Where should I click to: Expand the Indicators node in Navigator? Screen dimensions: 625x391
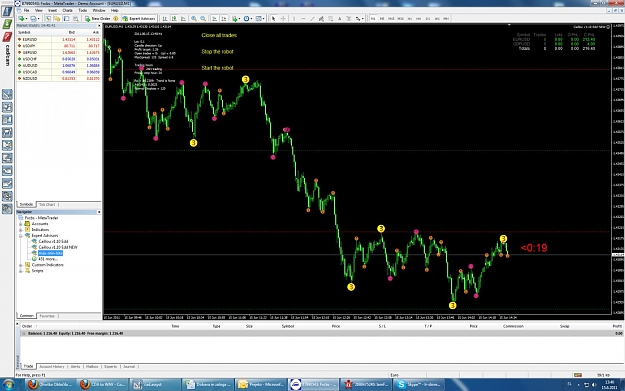(21, 230)
